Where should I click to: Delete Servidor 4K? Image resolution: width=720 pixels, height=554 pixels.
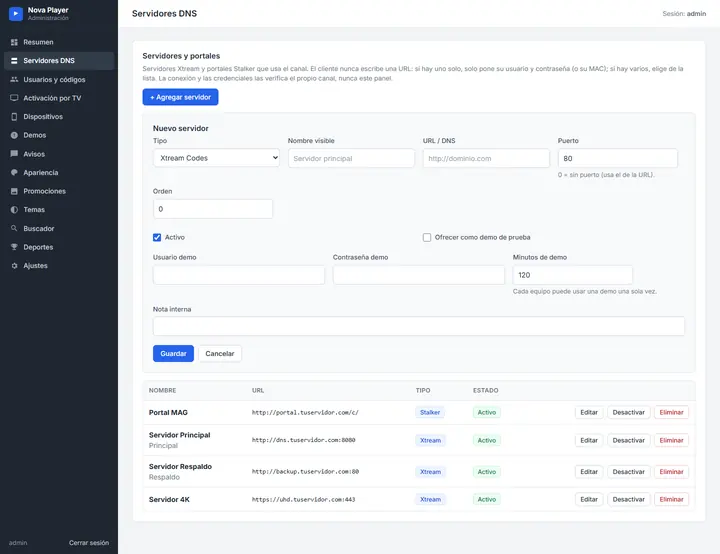671,499
